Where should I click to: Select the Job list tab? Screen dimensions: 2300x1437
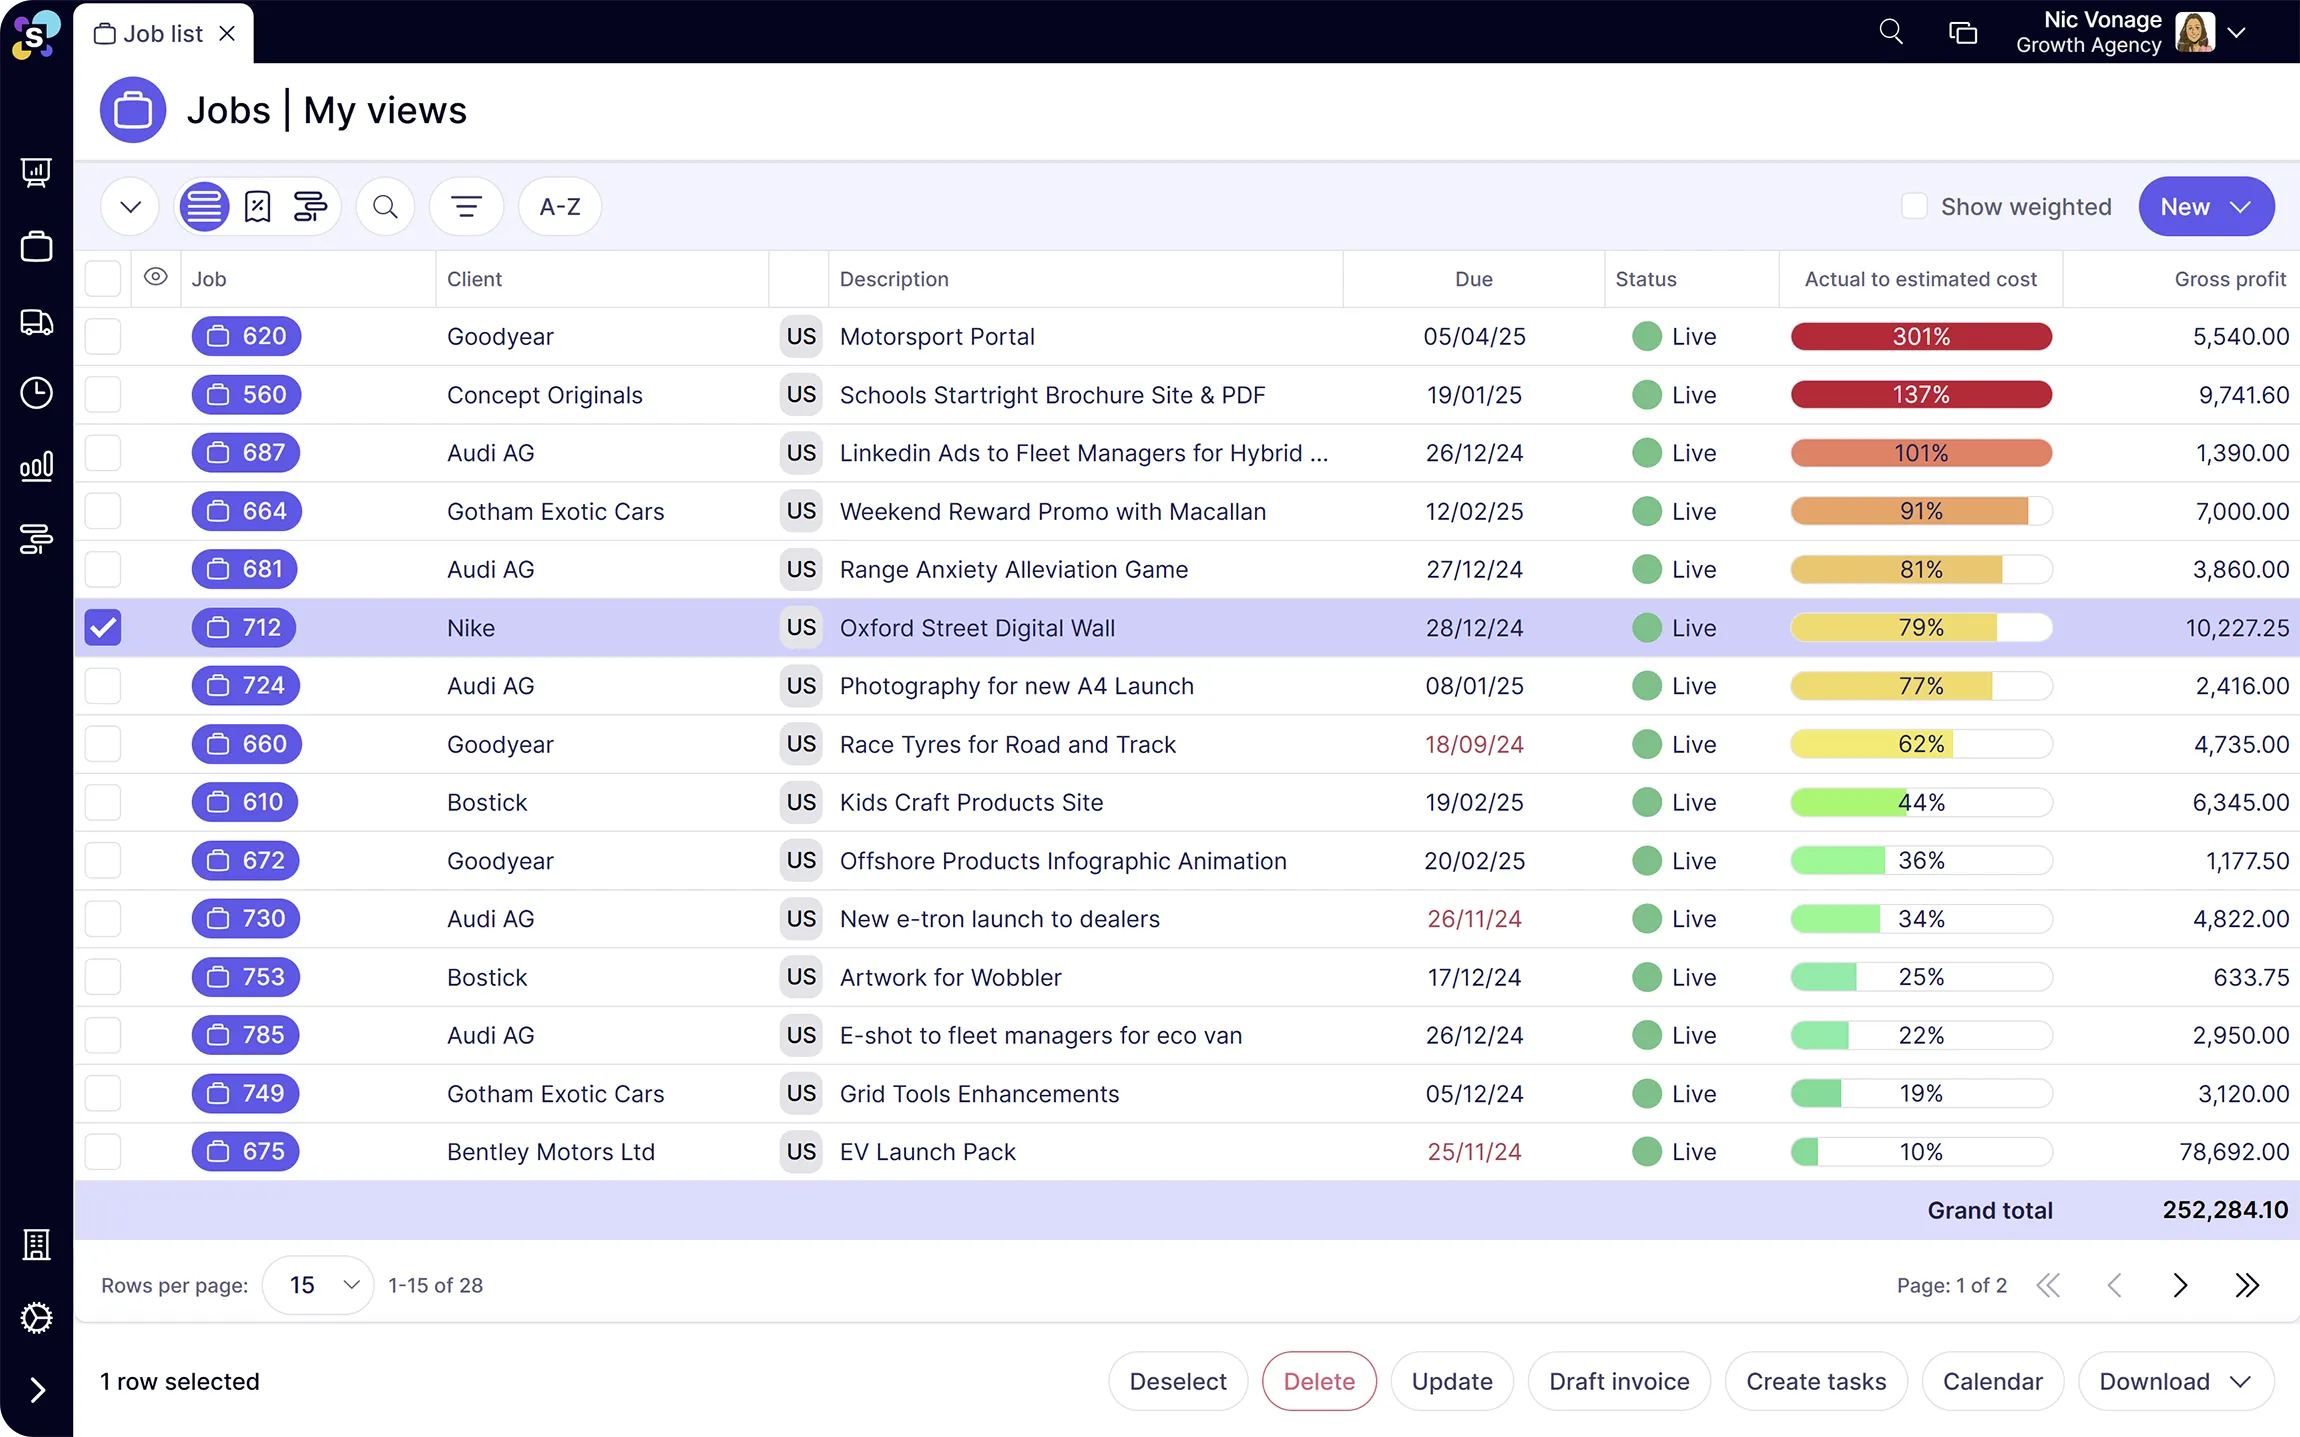click(163, 33)
